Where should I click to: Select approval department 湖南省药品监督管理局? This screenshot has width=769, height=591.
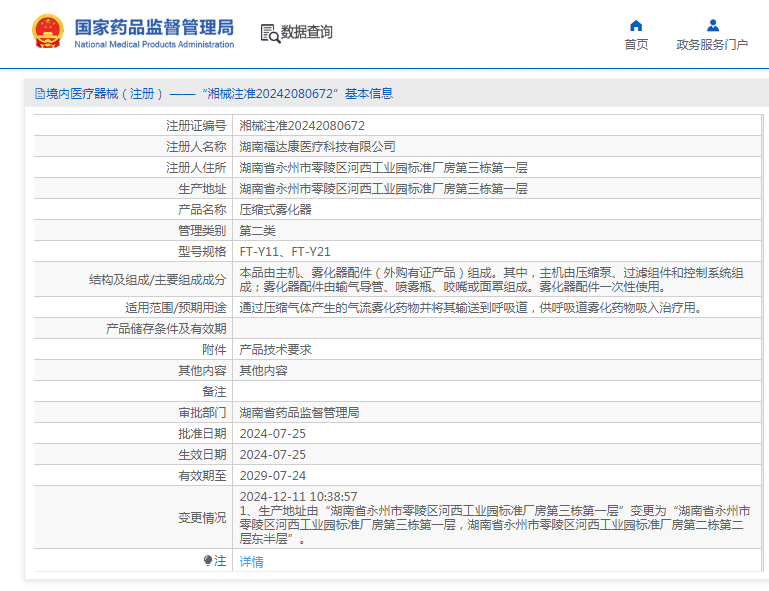pos(299,412)
